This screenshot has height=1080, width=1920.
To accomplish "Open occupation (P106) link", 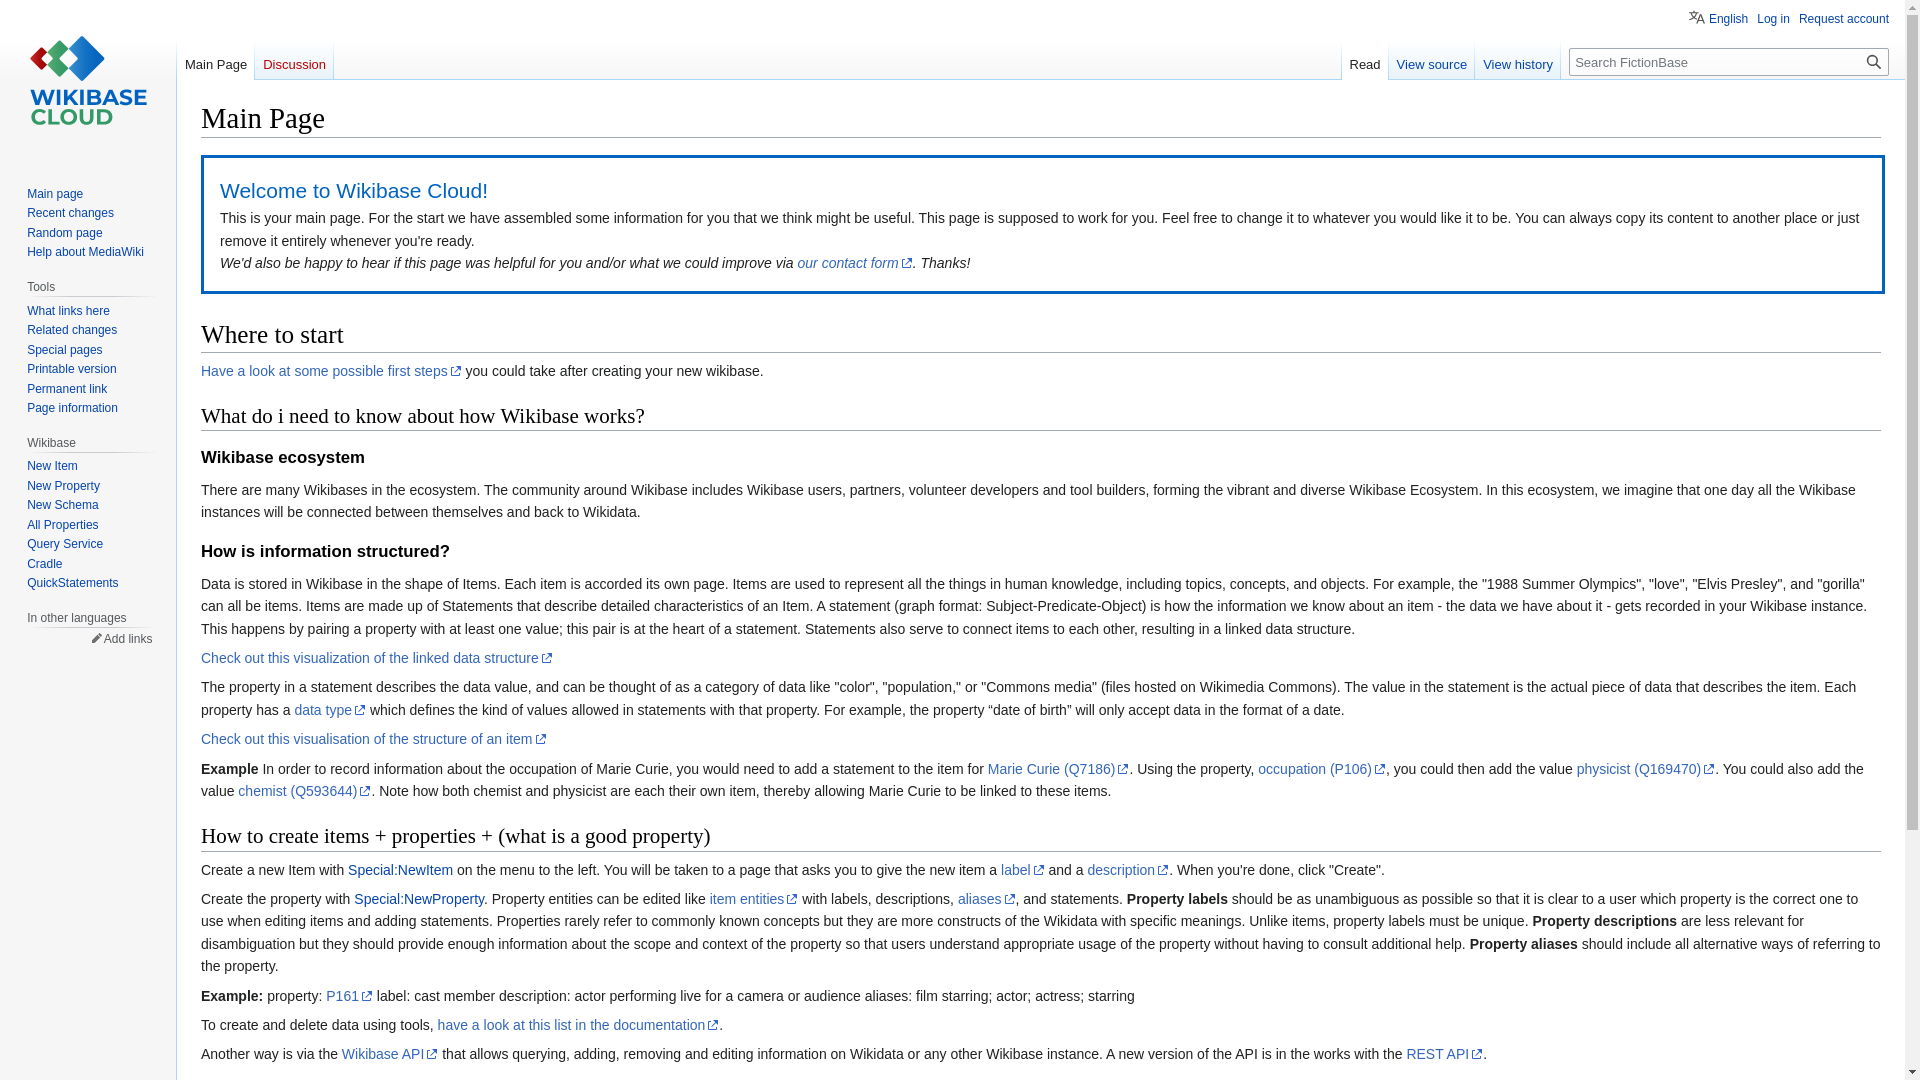I will coord(1321,769).
